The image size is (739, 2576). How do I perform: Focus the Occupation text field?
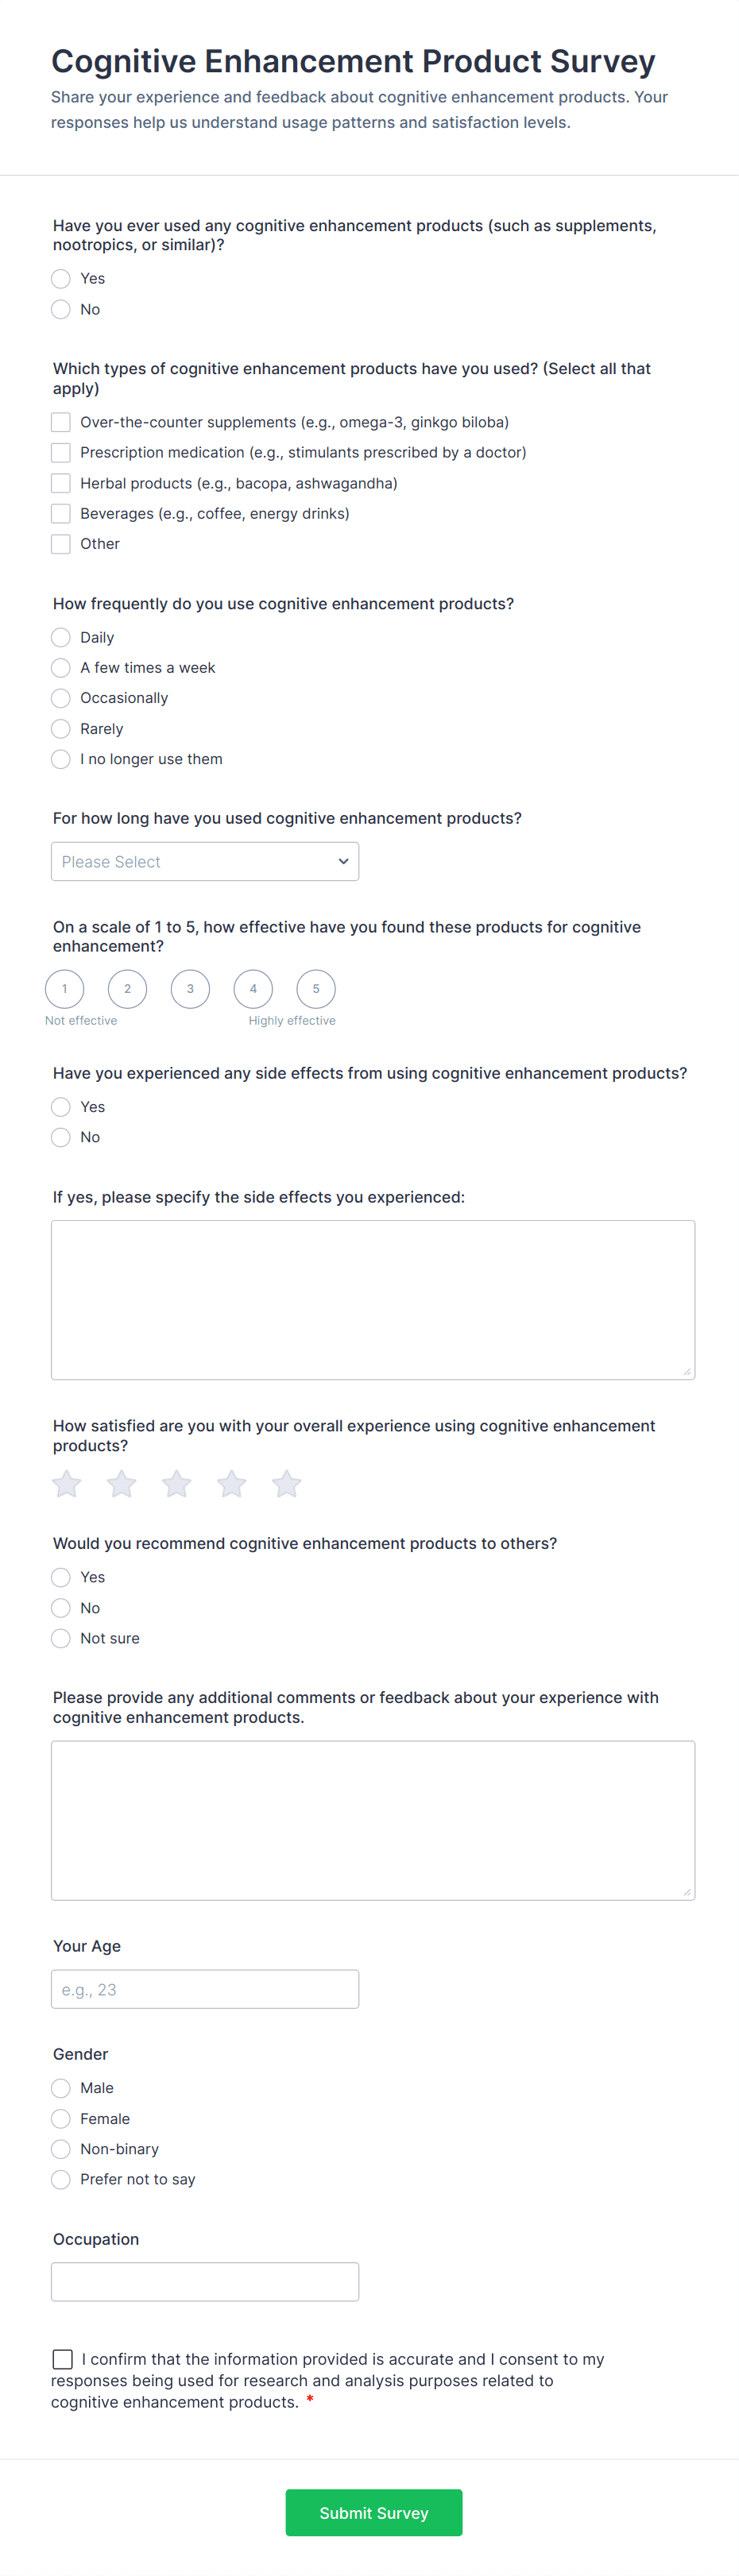tap(205, 2282)
